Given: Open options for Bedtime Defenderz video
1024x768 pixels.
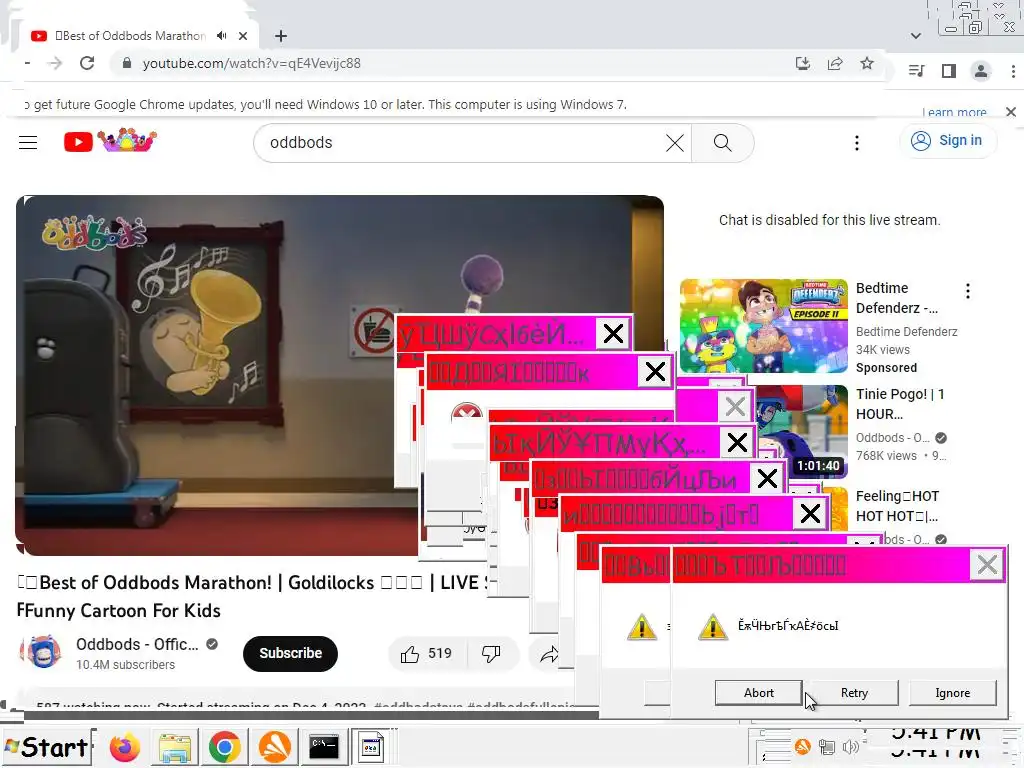Looking at the screenshot, I should point(968,291).
